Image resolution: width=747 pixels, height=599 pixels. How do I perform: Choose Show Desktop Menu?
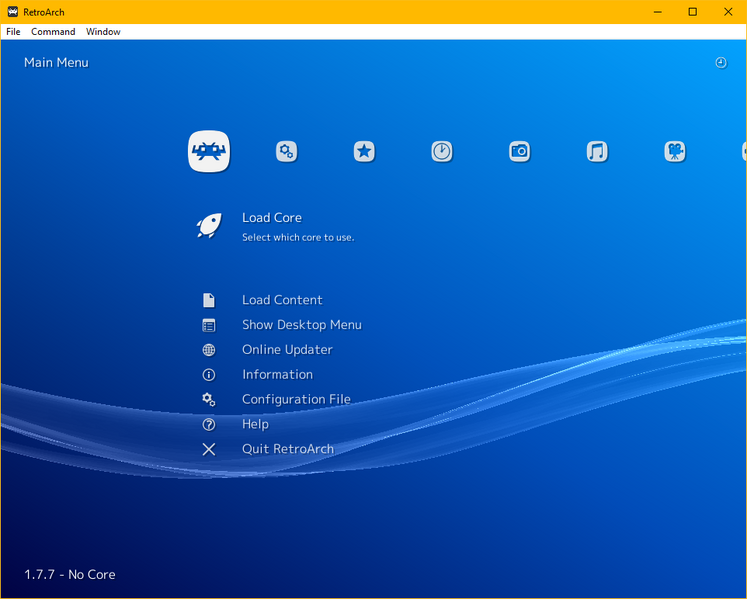(301, 325)
